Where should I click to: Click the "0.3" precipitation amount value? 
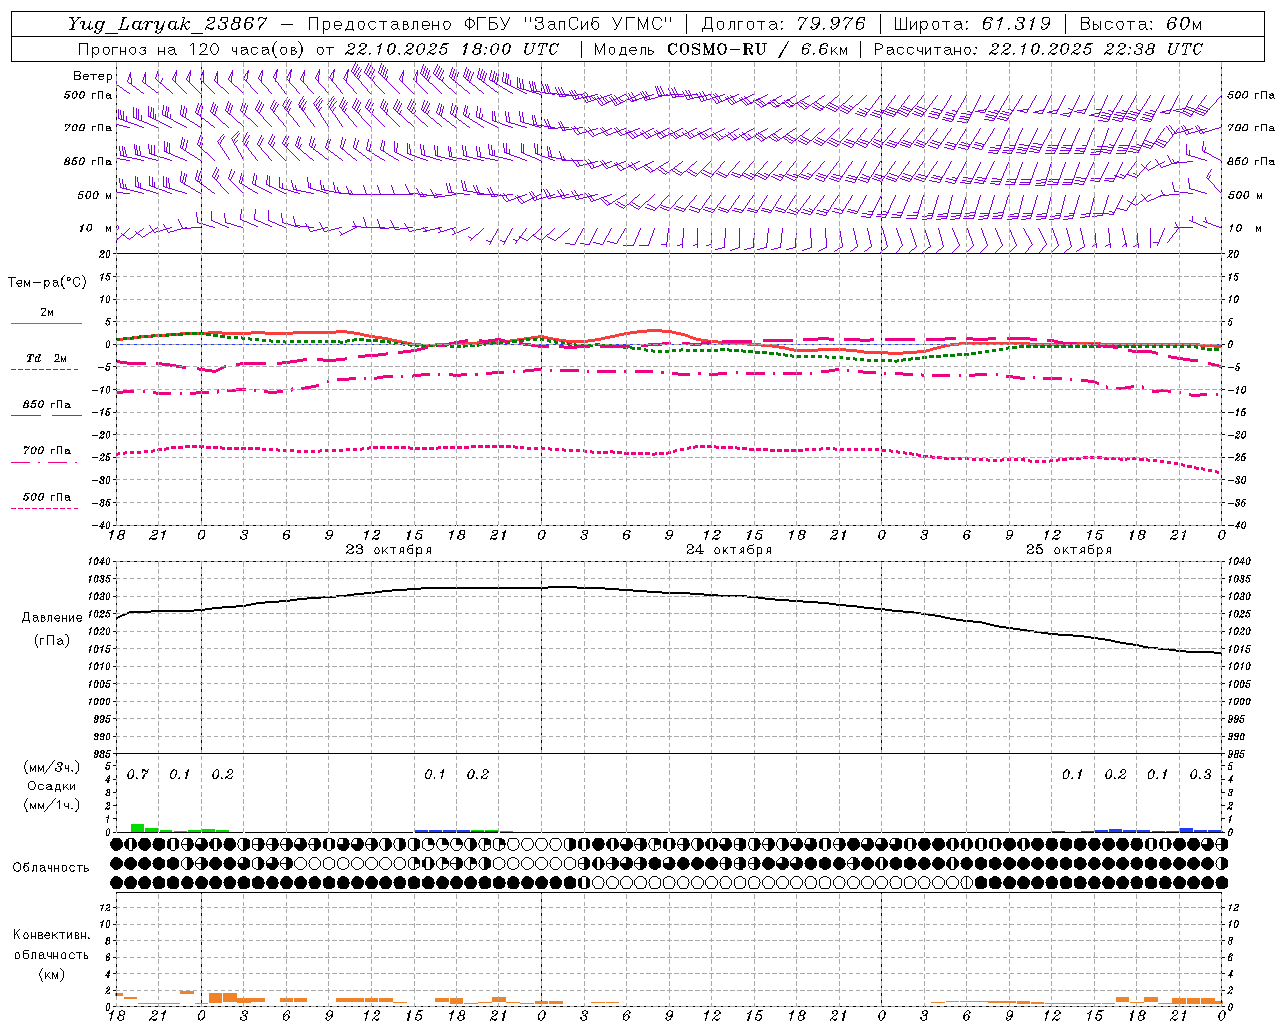1200,775
